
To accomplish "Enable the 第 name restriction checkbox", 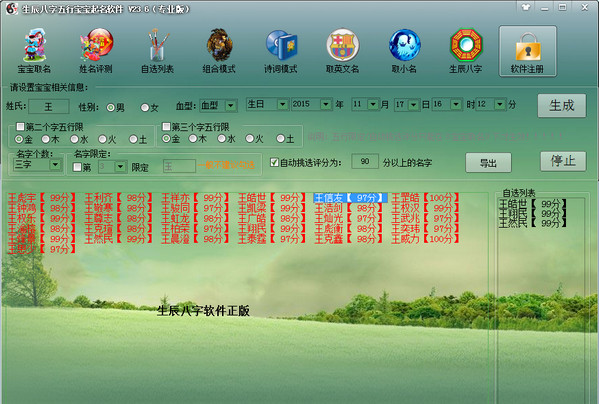I will 77,167.
